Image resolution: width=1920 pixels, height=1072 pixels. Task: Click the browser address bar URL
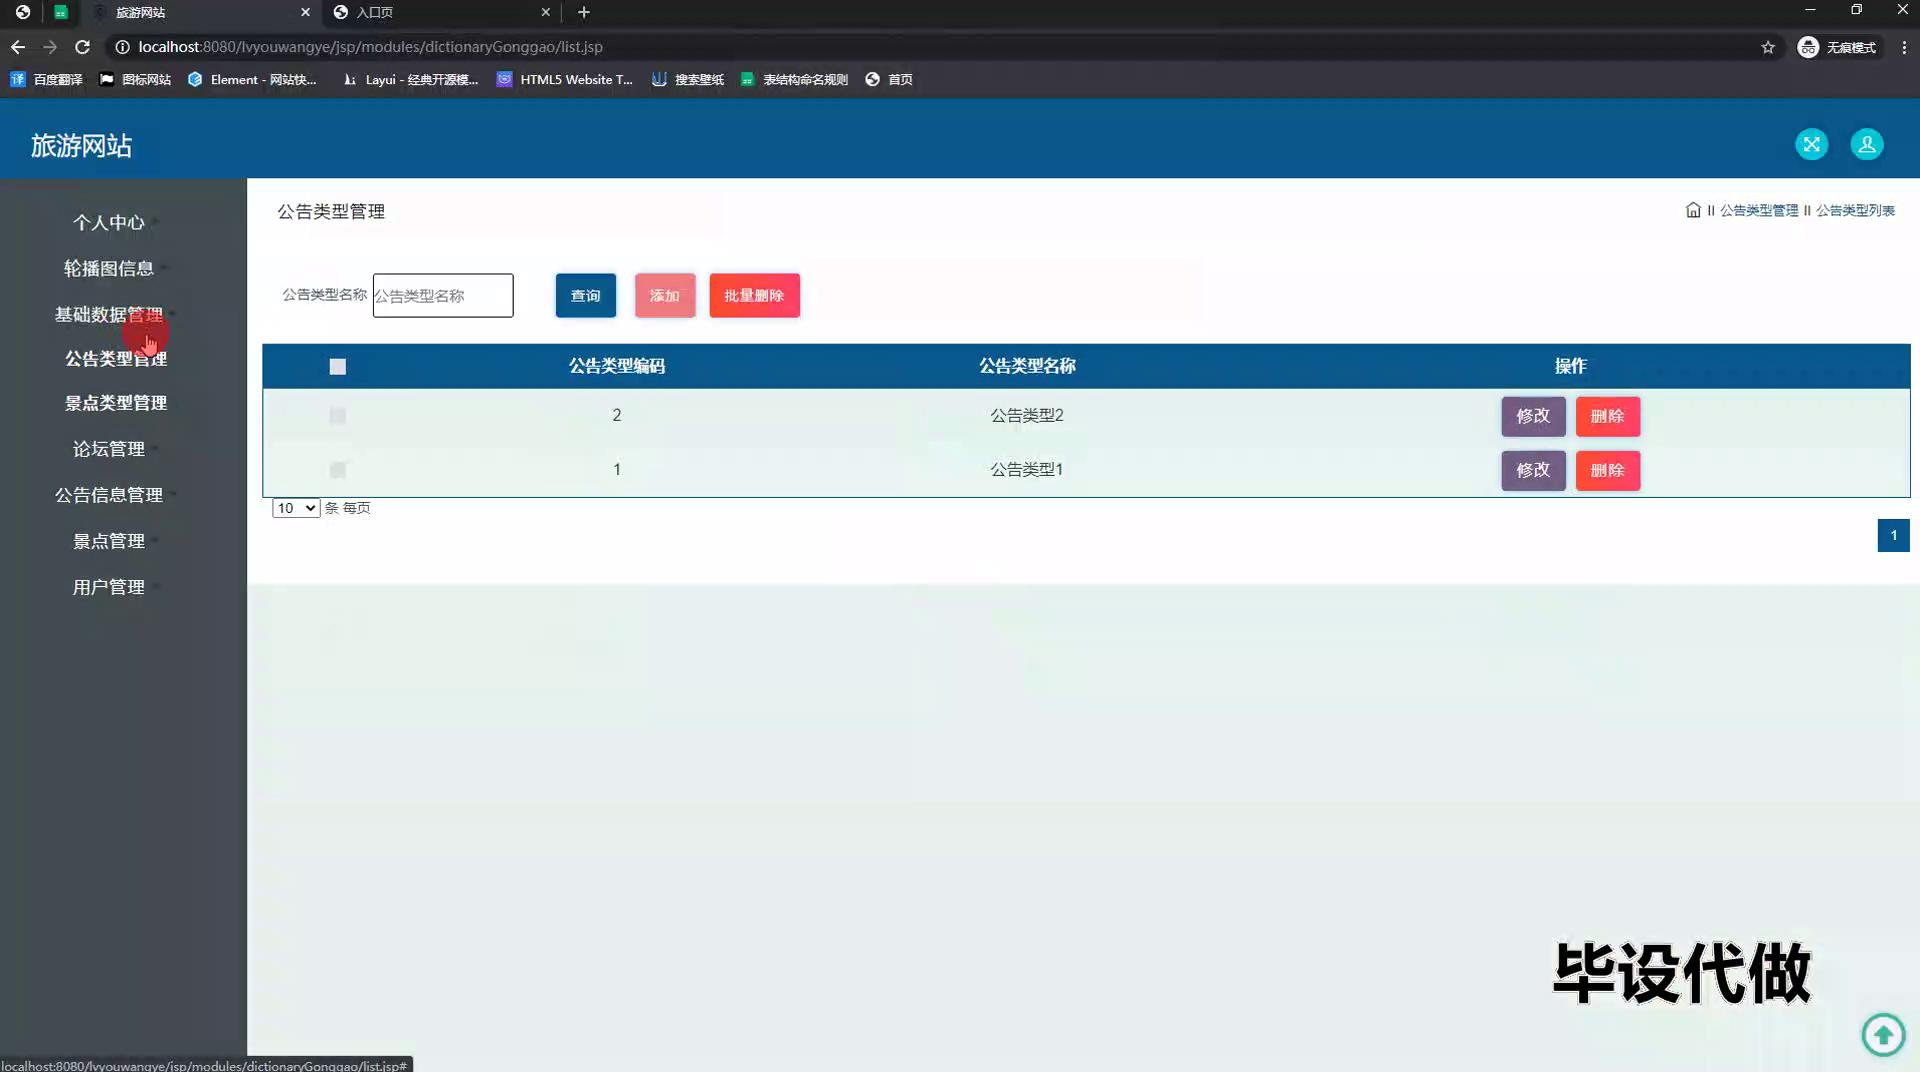pos(370,47)
